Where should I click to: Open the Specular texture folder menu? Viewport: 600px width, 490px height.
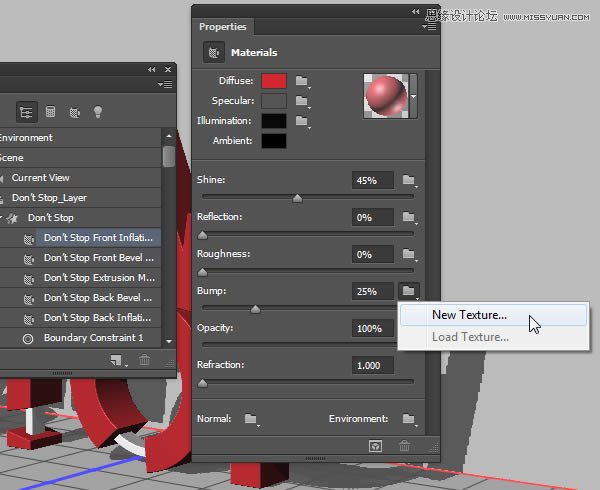pyautogui.click(x=302, y=101)
